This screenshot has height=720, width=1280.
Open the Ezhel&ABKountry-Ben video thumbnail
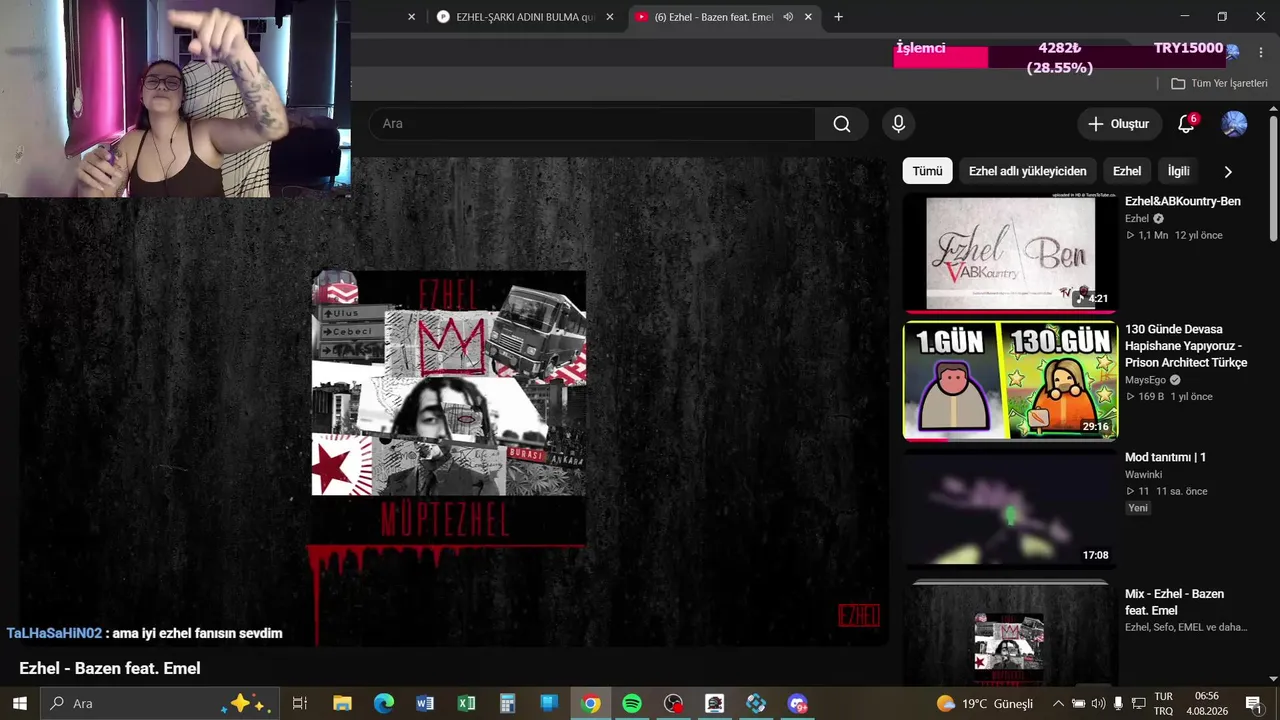(1010, 252)
